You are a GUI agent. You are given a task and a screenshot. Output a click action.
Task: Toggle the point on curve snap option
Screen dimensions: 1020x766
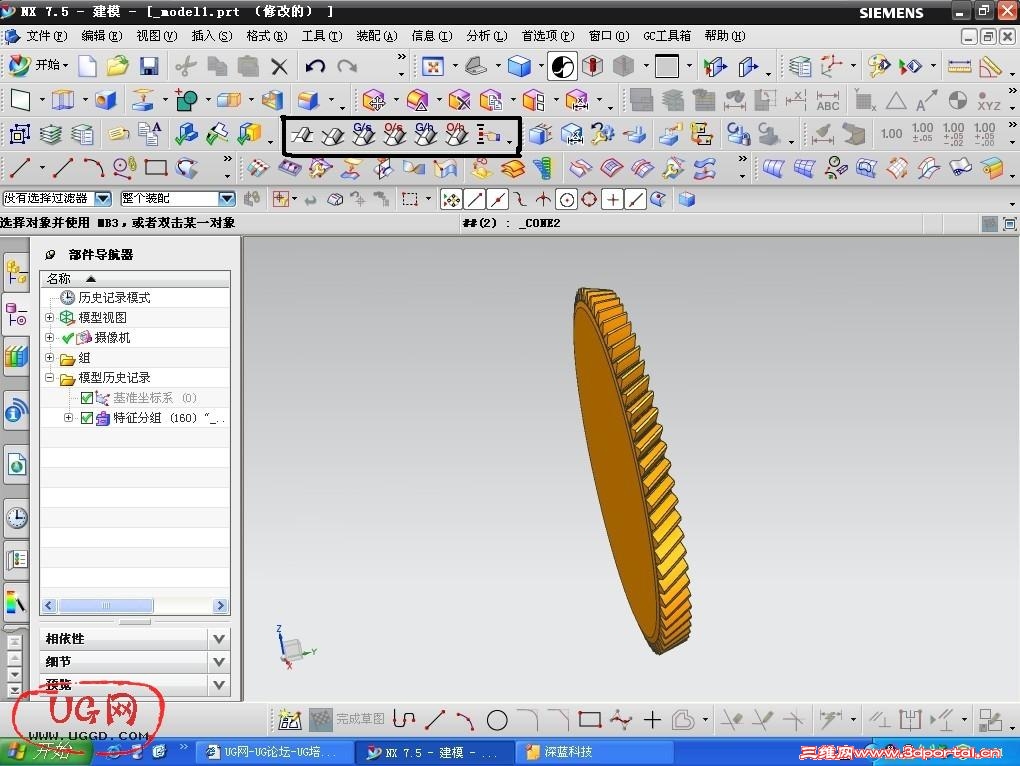pyautogui.click(x=635, y=200)
